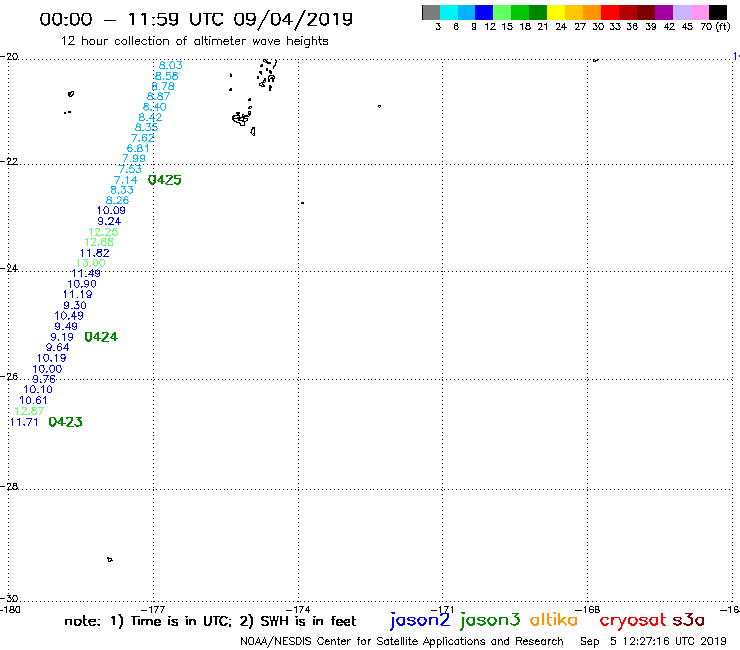740x650 pixels.
Task: Click the light green legend swatch
Action: point(502,12)
